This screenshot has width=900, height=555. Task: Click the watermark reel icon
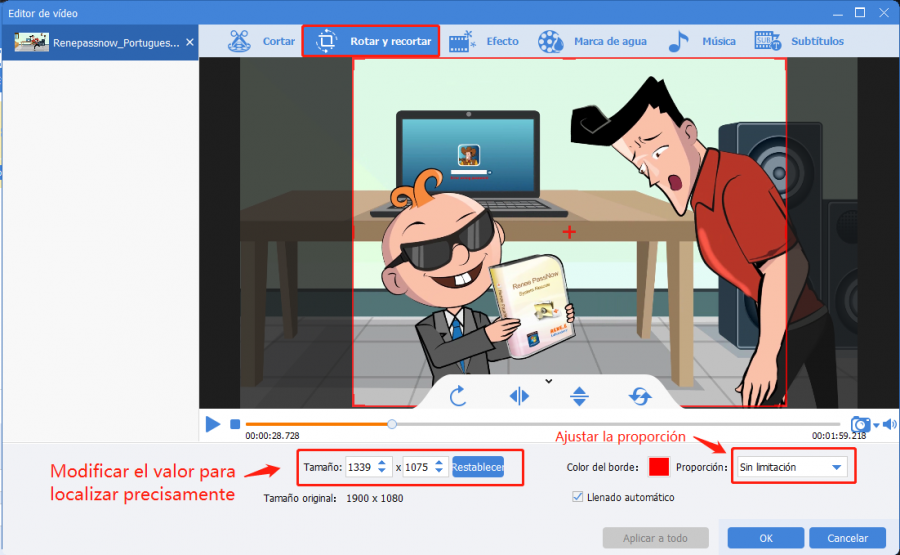tap(550, 41)
